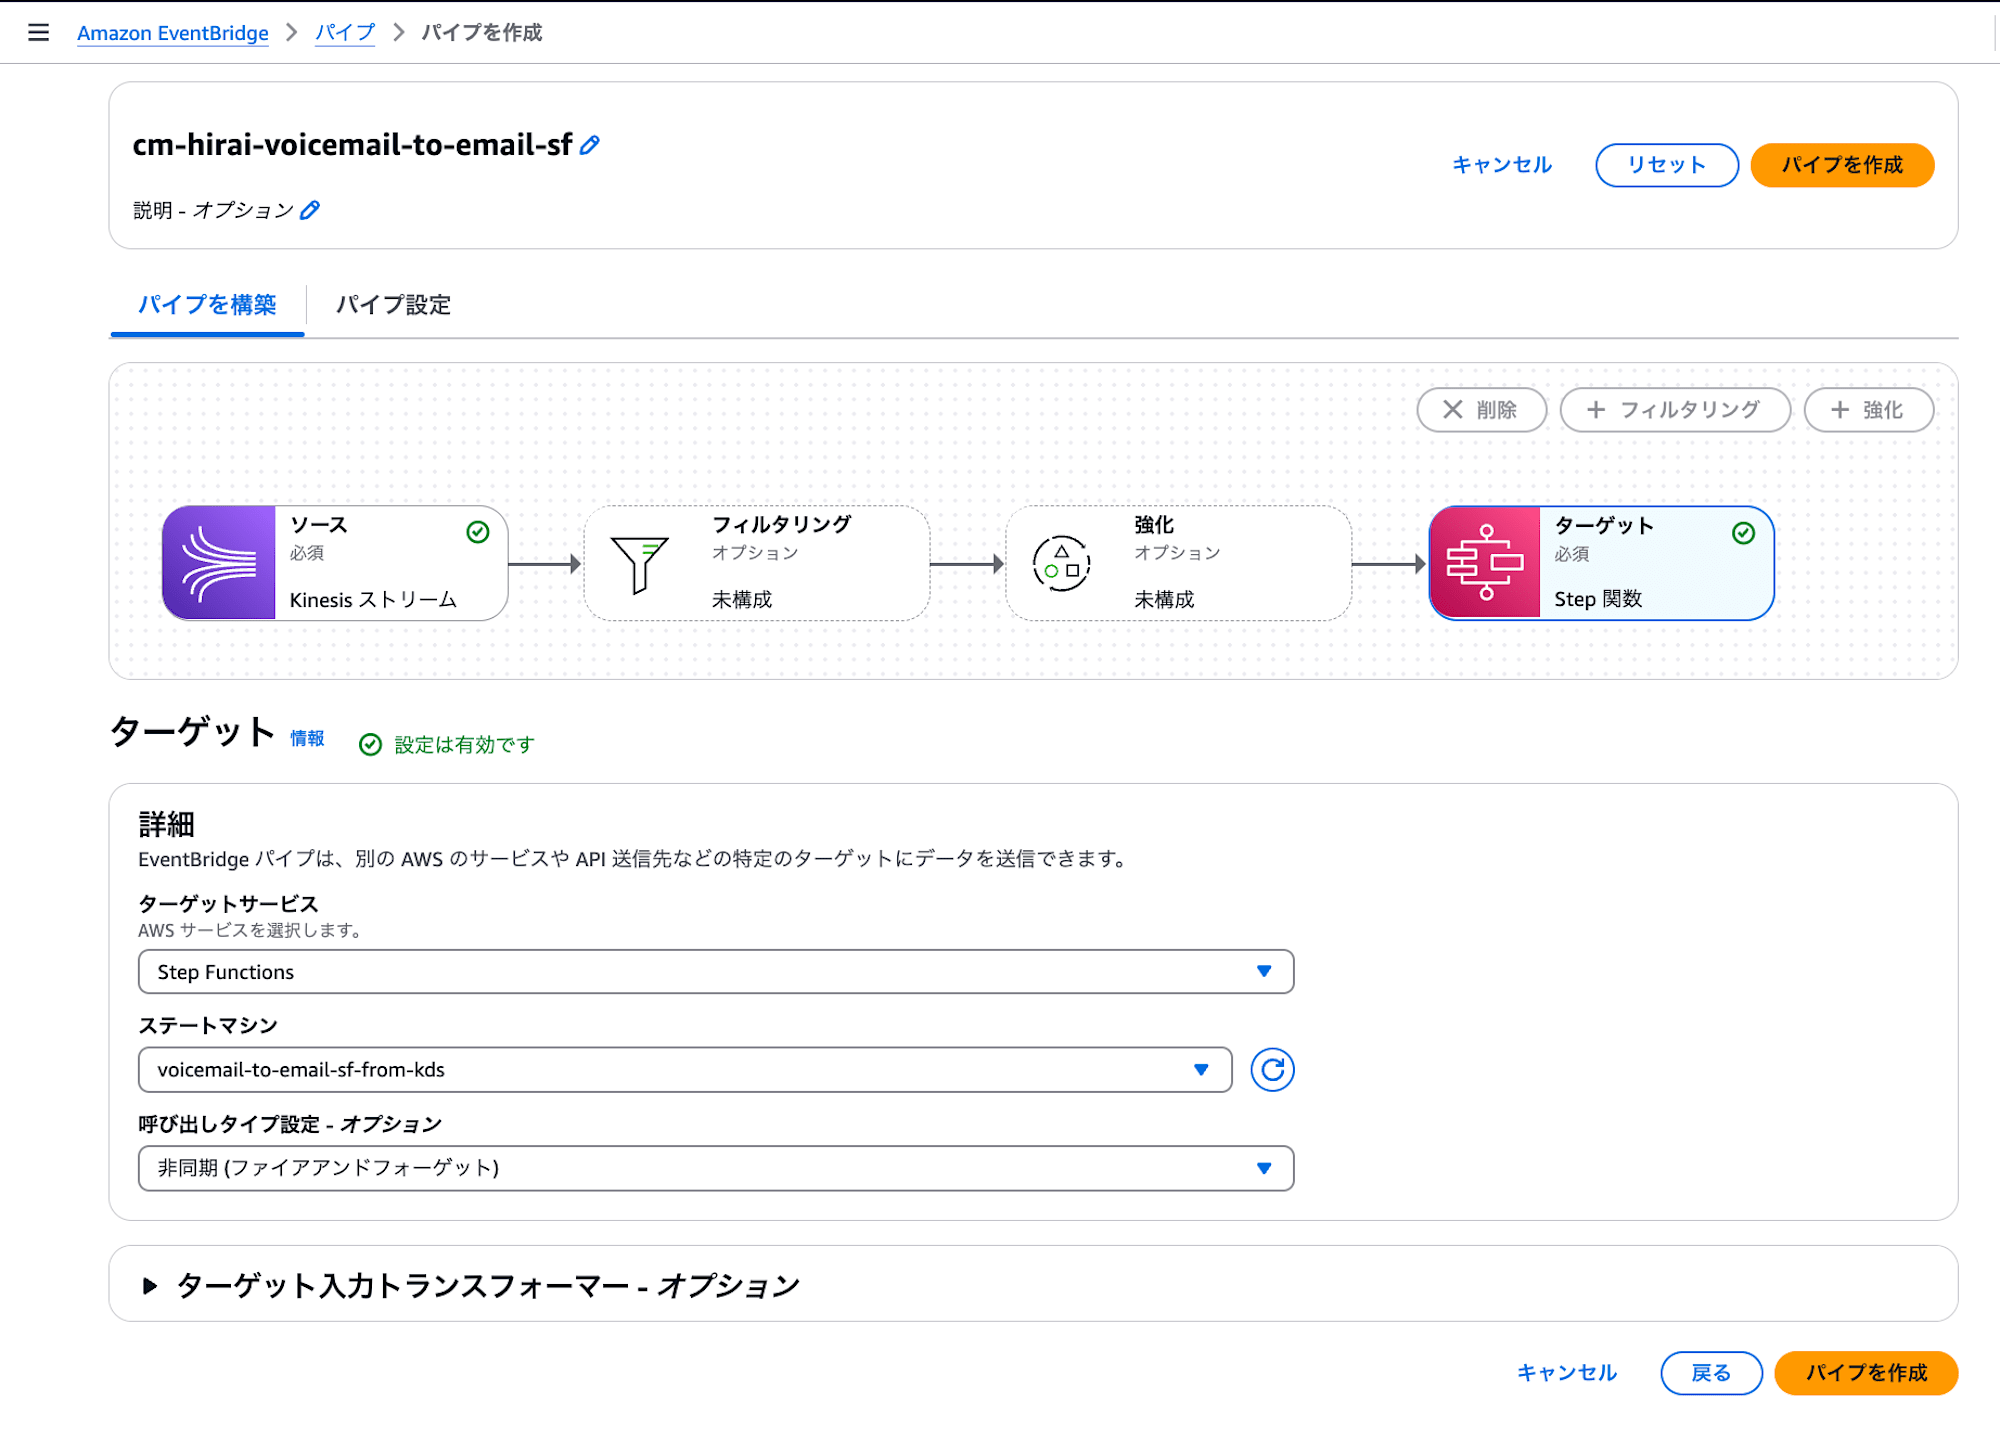The image size is (2000, 1453).
Task: Click the パイプを作成 breadcrumb text
Action: [x=481, y=33]
